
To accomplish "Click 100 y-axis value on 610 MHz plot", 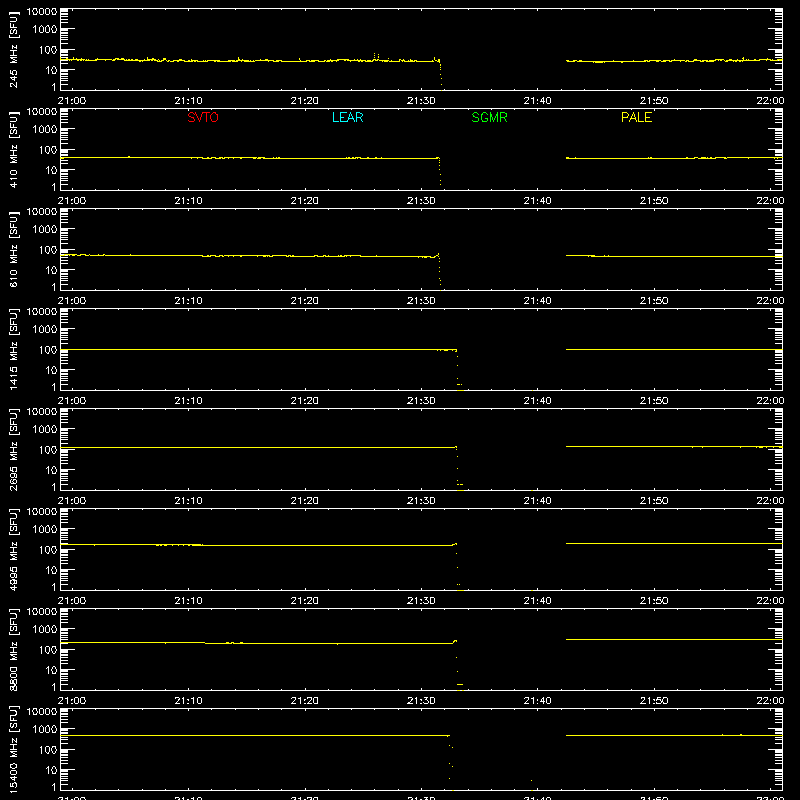I will click(48, 250).
